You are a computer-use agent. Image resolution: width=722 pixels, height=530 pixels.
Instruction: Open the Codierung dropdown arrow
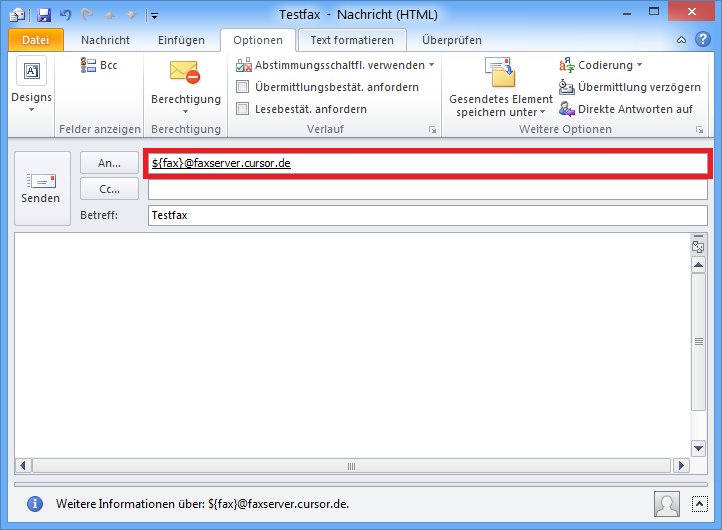point(639,65)
